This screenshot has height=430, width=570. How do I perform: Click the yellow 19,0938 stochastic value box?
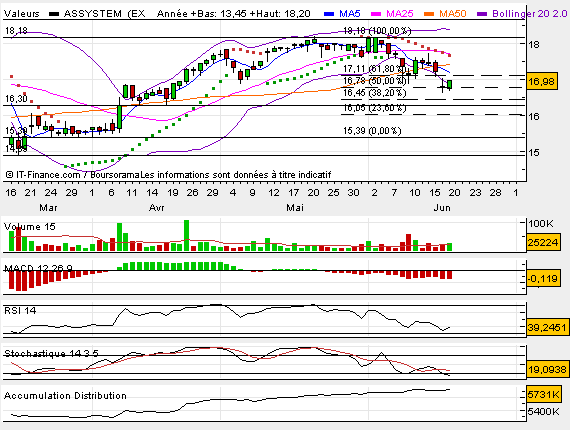547,370
